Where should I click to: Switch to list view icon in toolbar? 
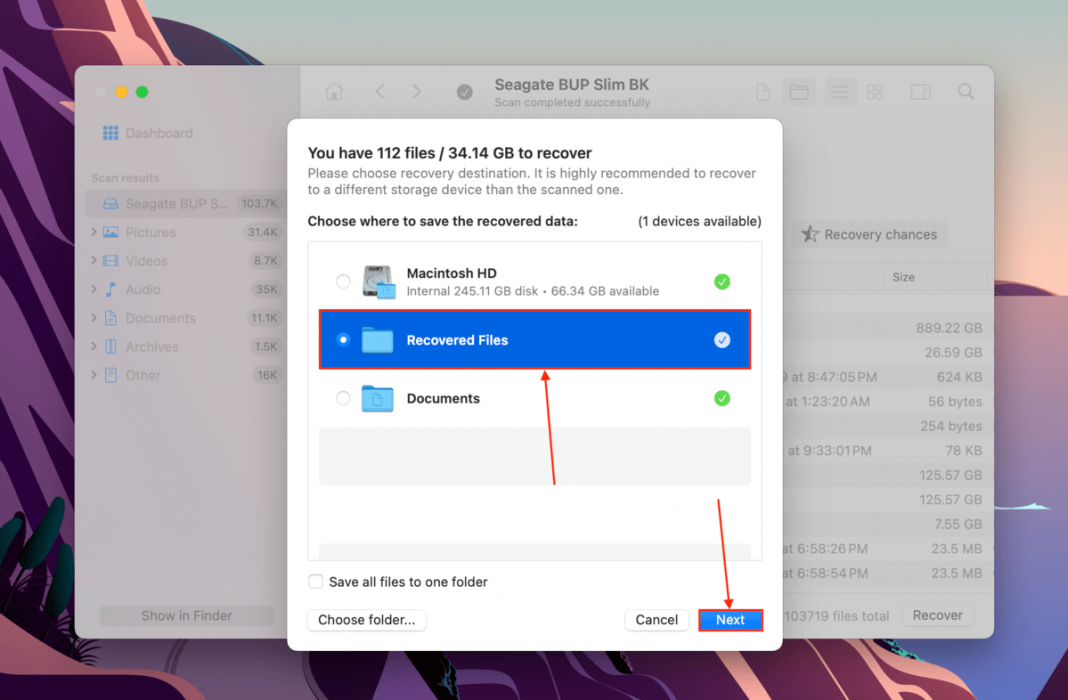click(840, 91)
